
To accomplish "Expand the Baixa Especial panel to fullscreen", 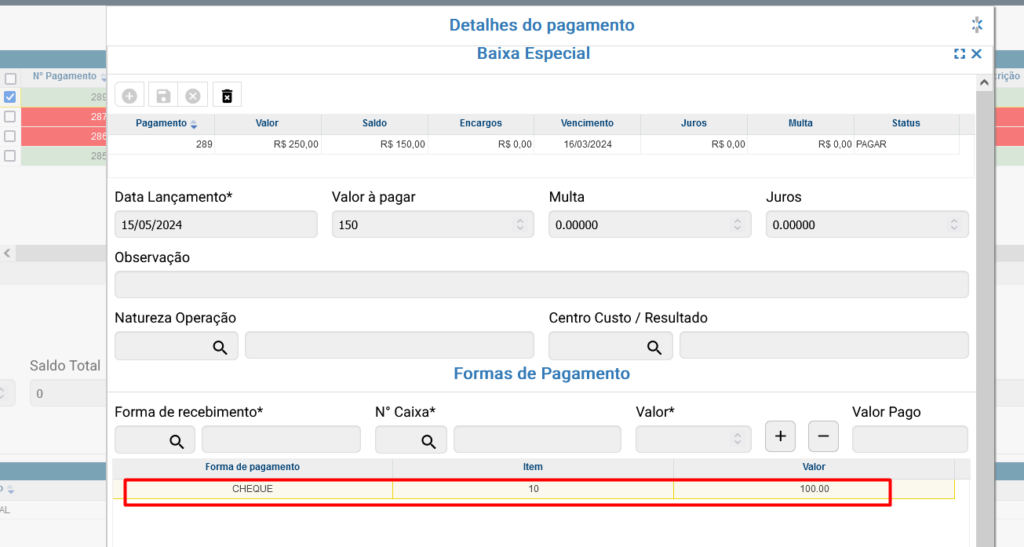I will (x=959, y=54).
